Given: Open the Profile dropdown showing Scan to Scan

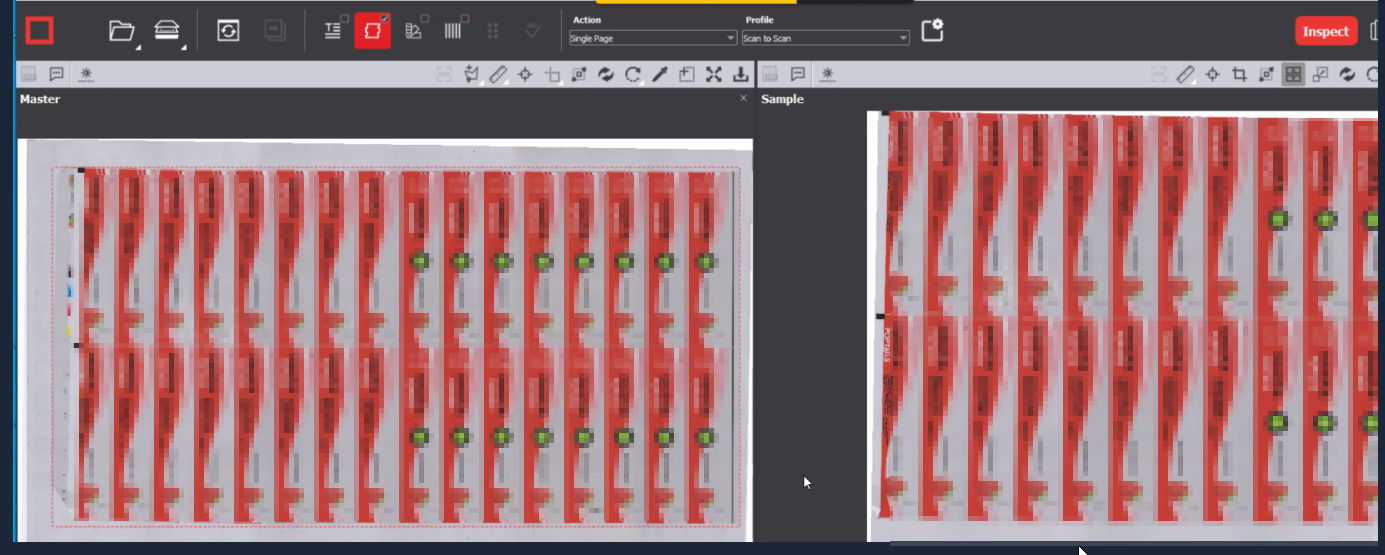Looking at the screenshot, I should coord(825,38).
